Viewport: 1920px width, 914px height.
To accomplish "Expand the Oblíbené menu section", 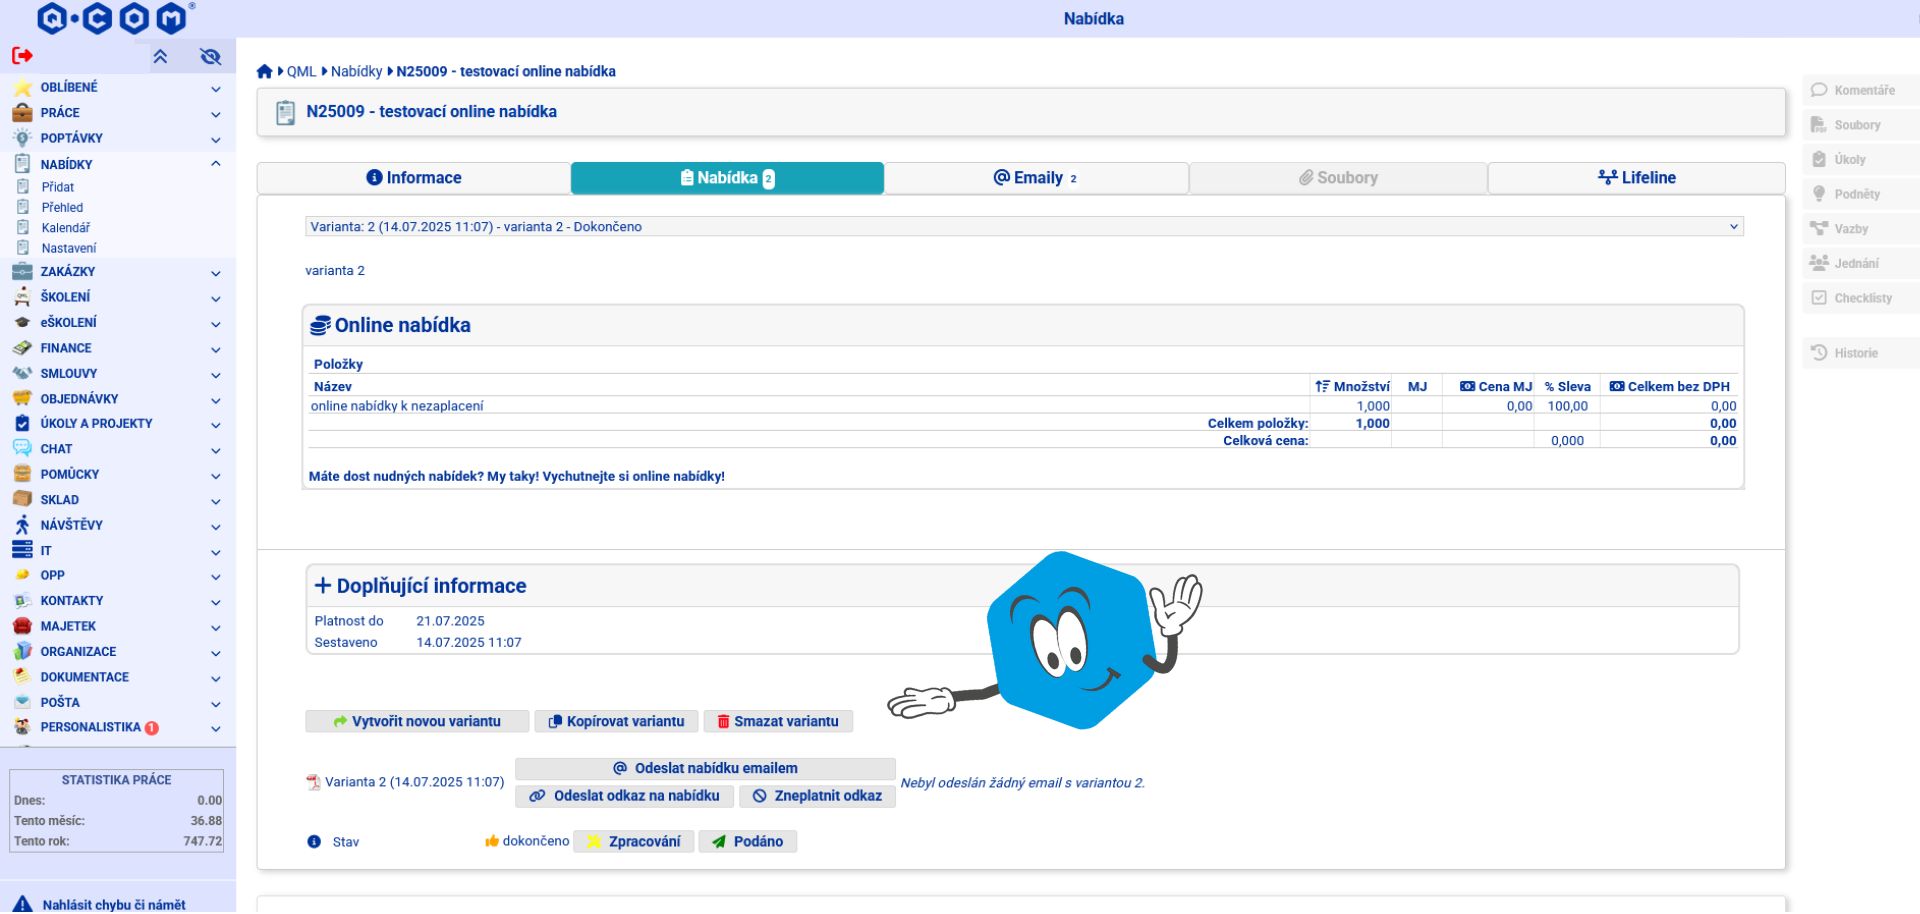I will tap(216, 89).
